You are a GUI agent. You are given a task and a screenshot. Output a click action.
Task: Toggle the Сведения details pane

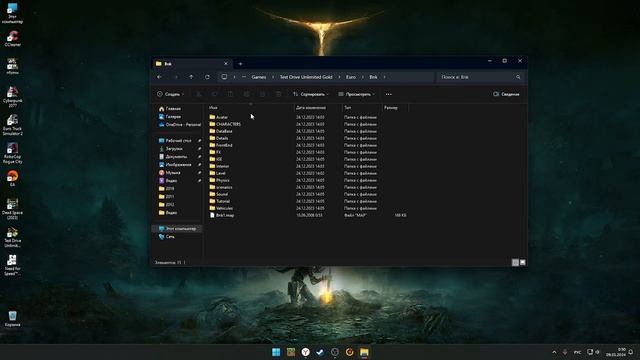point(506,94)
